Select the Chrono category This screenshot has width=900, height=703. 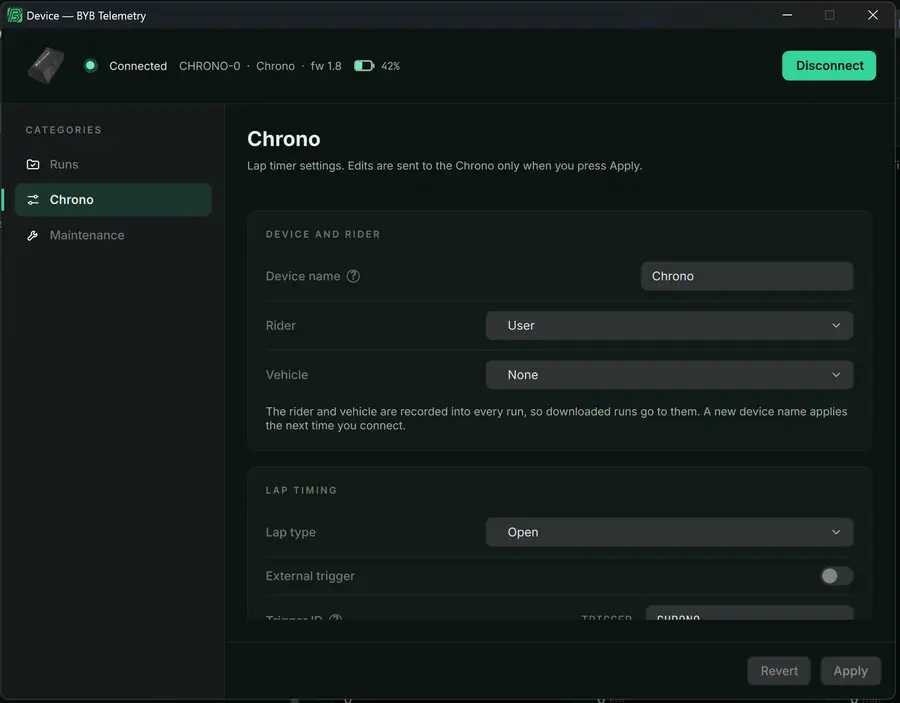click(113, 200)
